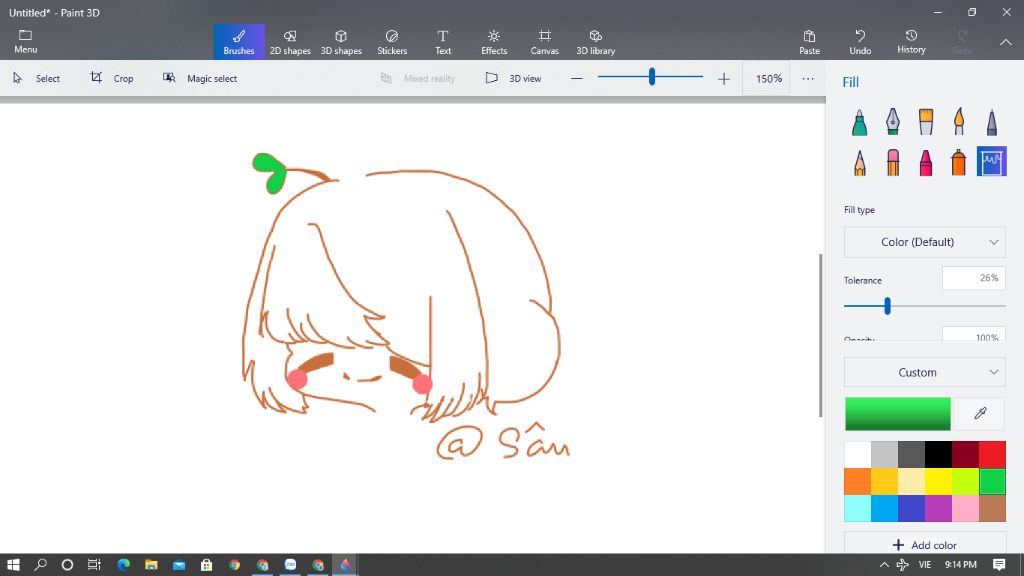
Task: Choose the light cyan color swatch
Action: 857,509
